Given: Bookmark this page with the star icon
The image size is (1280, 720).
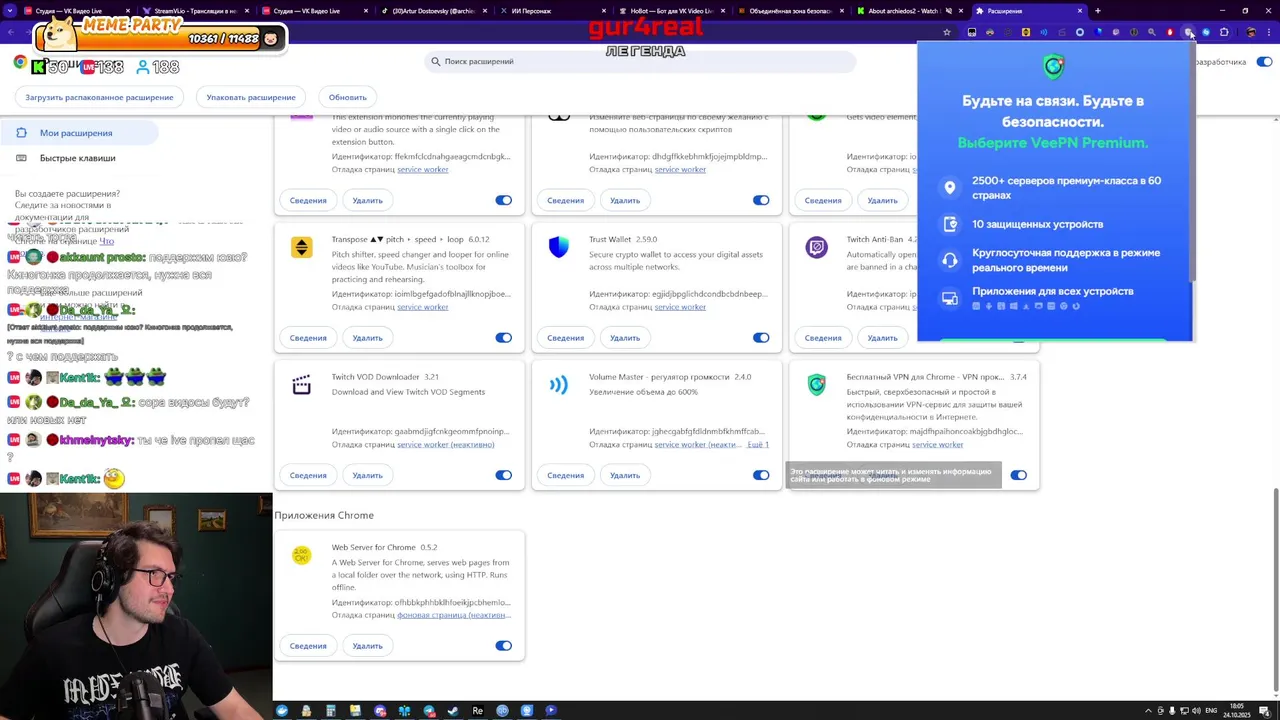Looking at the screenshot, I should 947,32.
